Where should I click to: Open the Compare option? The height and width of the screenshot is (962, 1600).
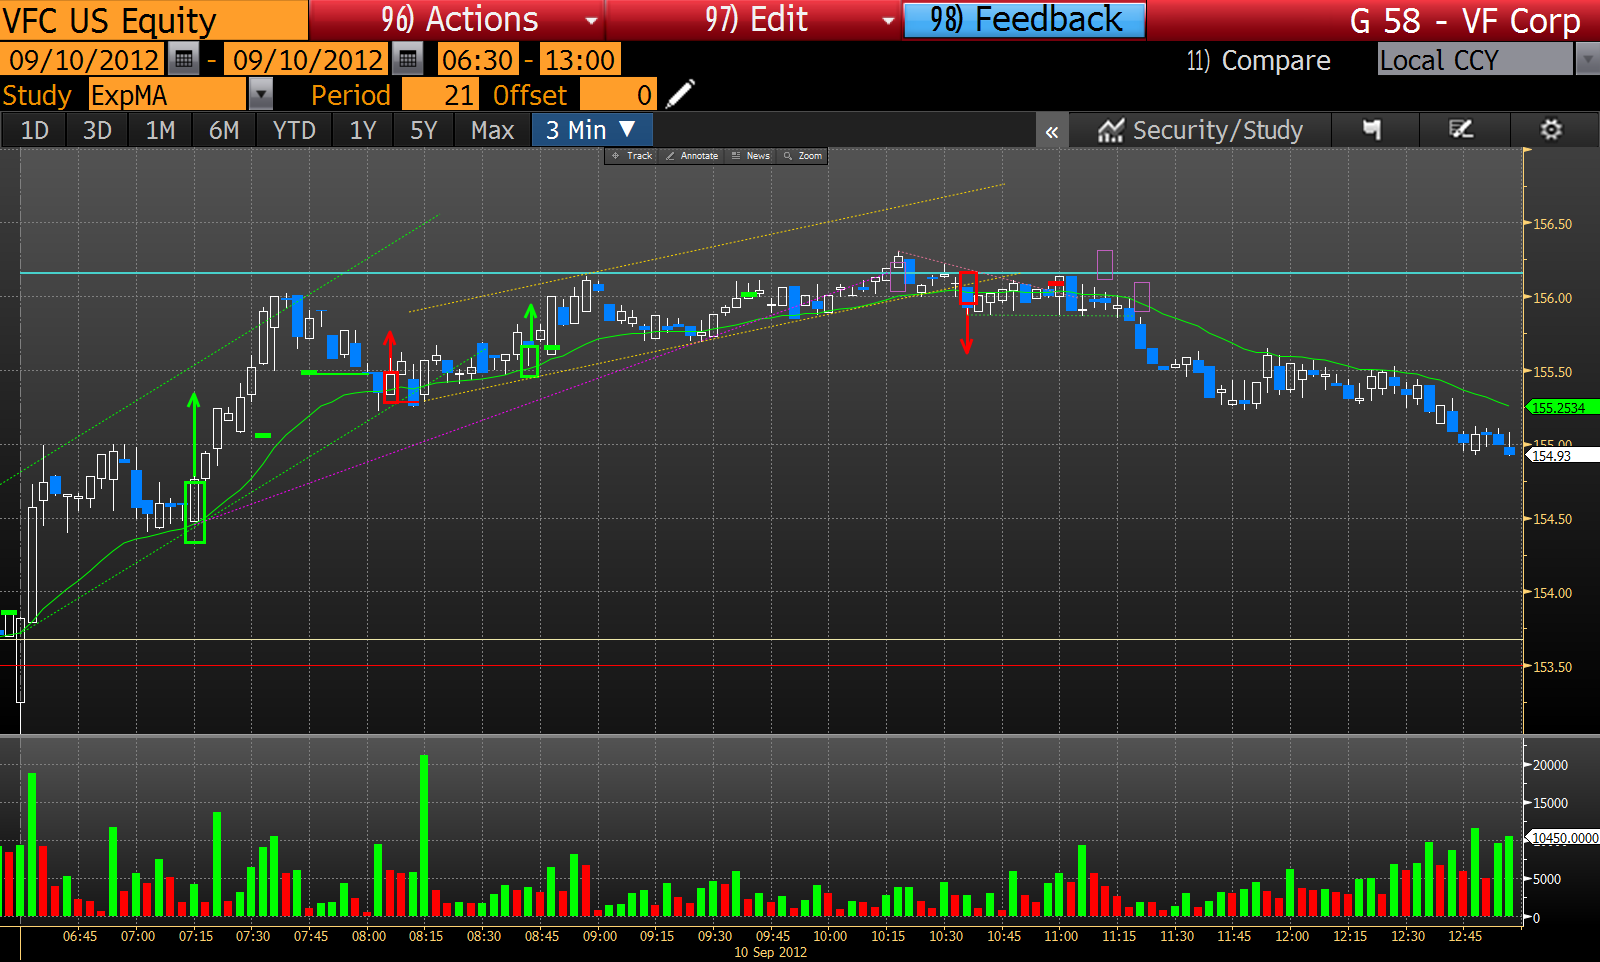[1258, 61]
